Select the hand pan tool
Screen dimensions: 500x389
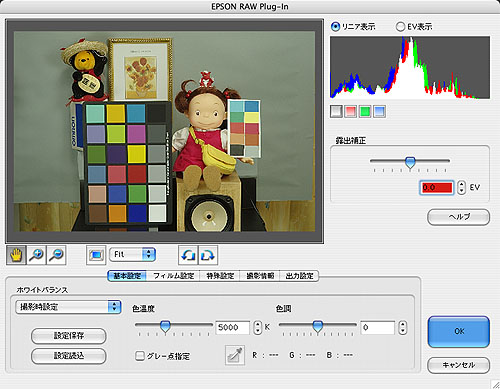tap(16, 255)
